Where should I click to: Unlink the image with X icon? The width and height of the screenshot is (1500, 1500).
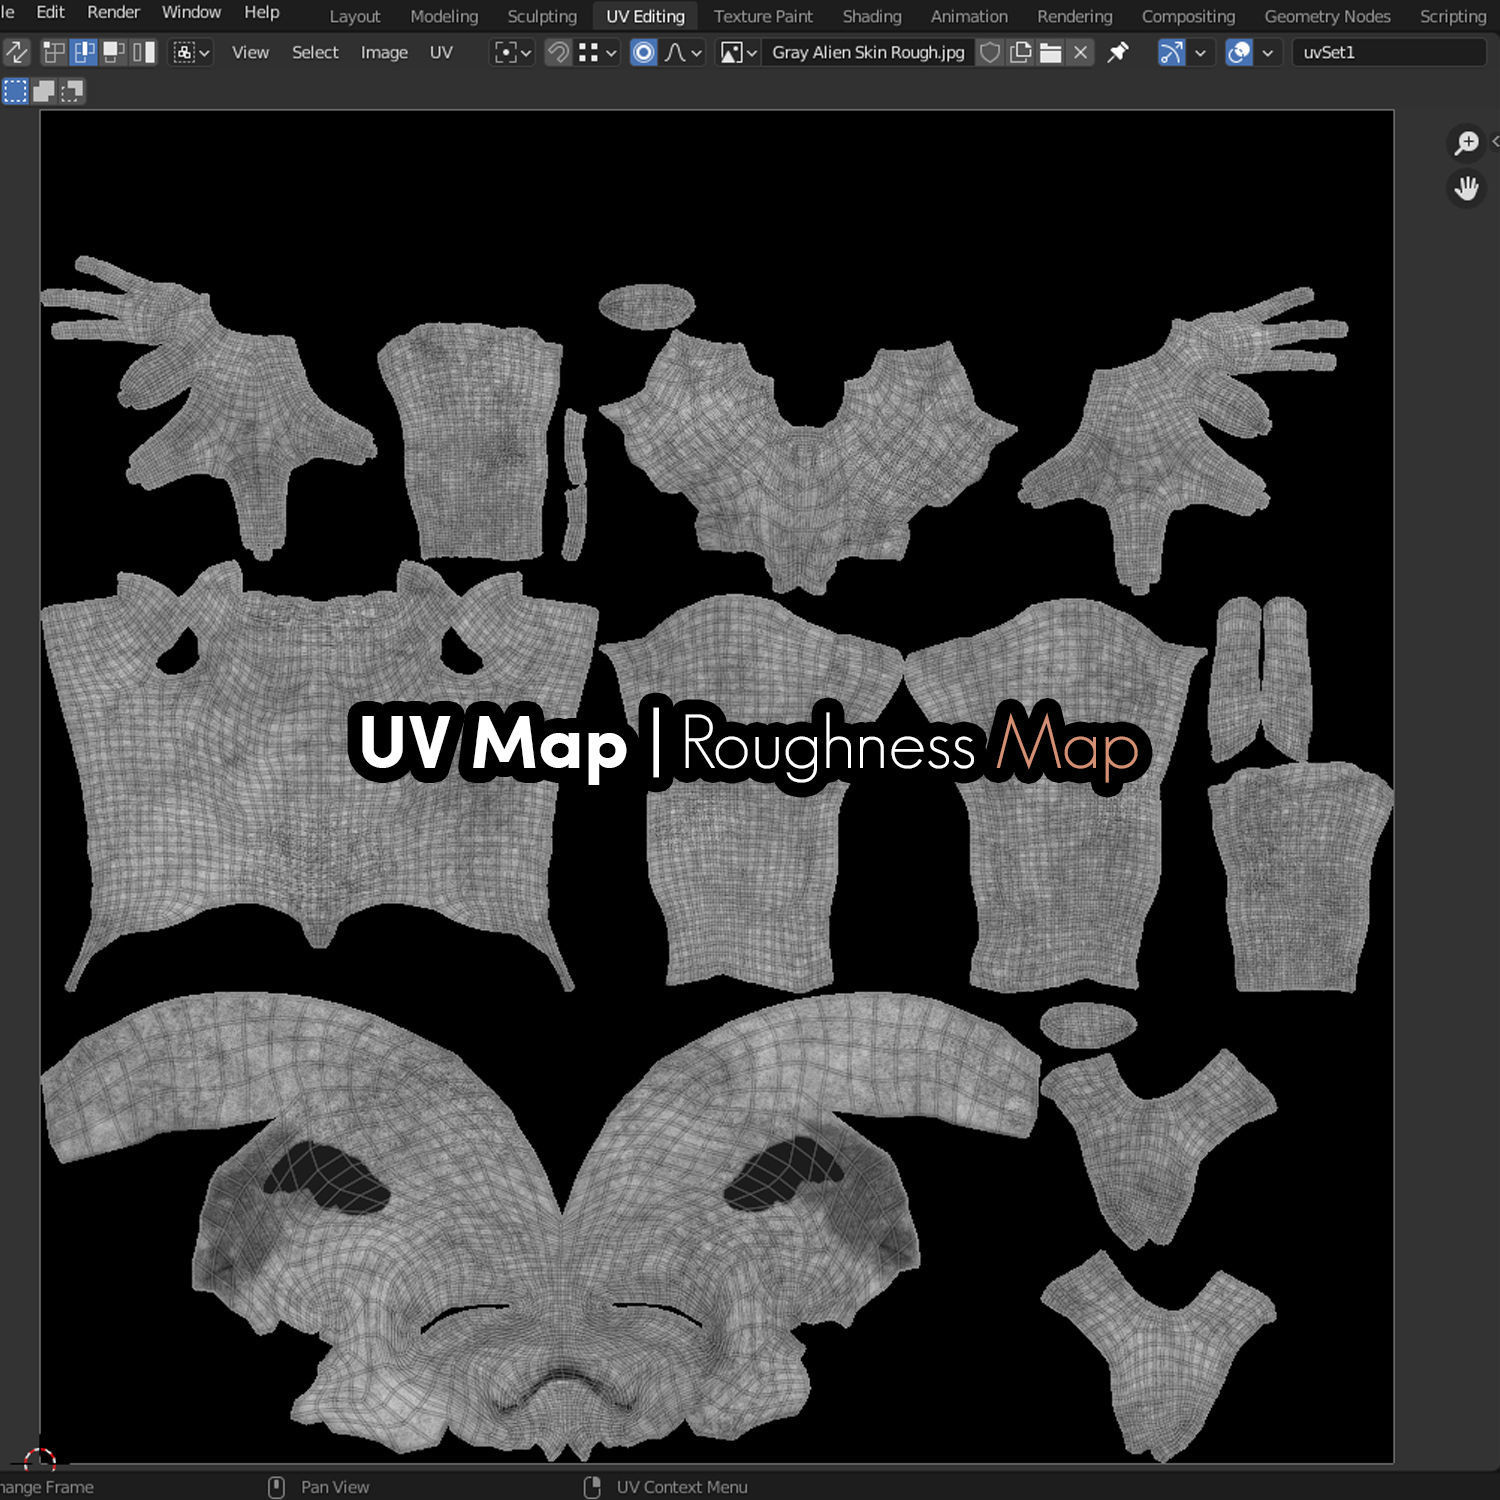tap(1080, 52)
